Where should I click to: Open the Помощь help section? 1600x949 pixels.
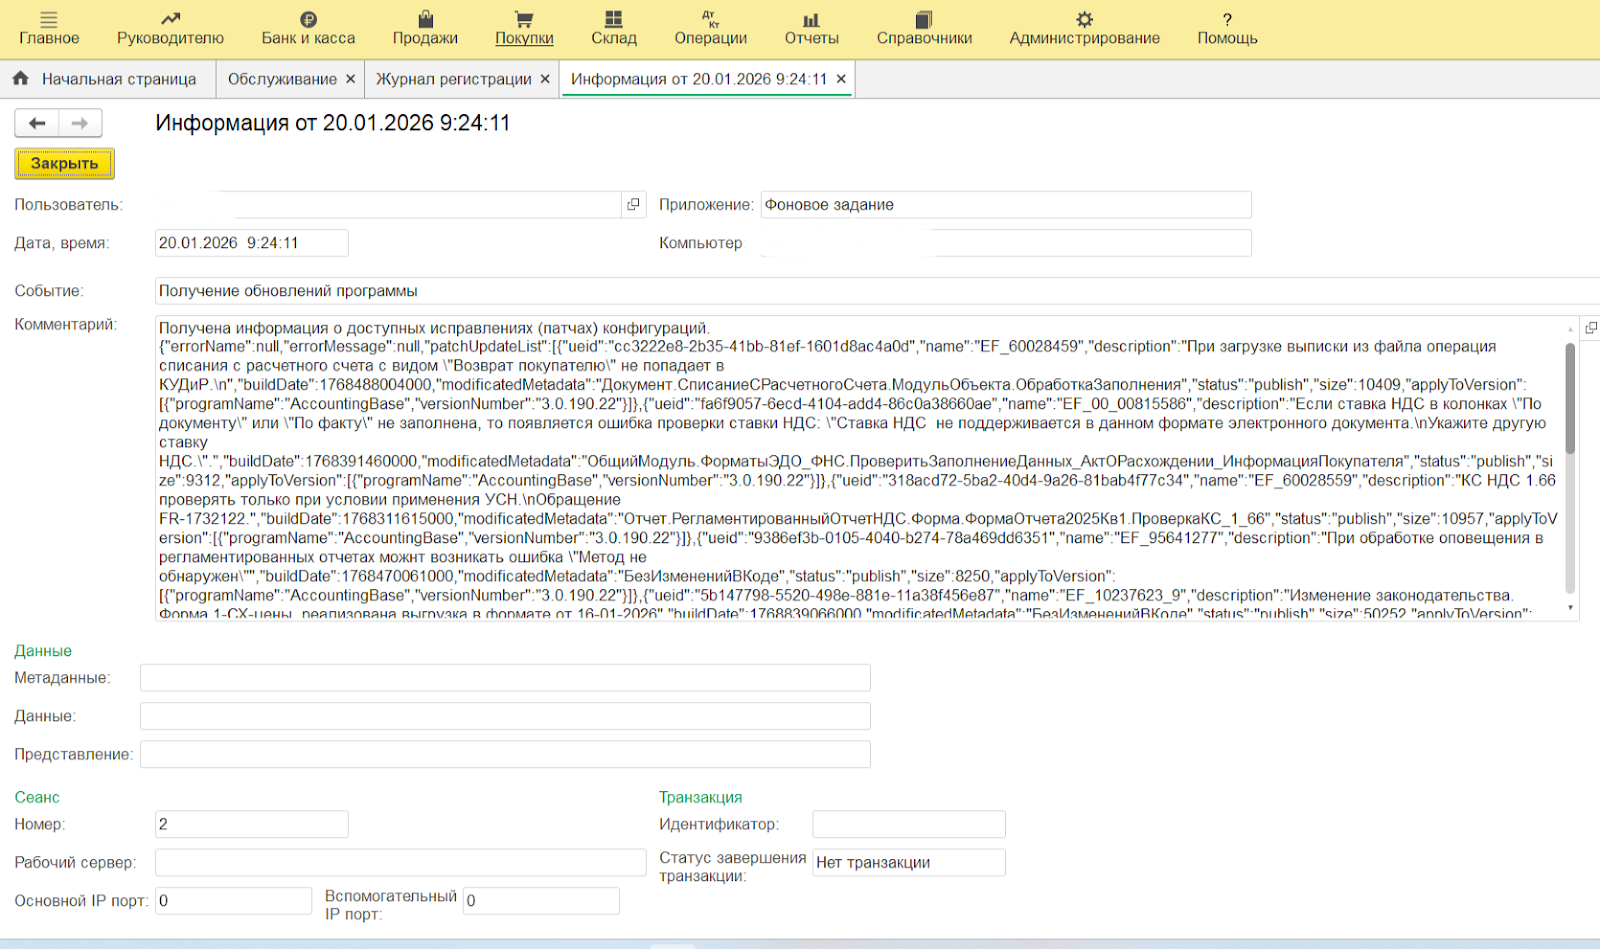[1227, 28]
